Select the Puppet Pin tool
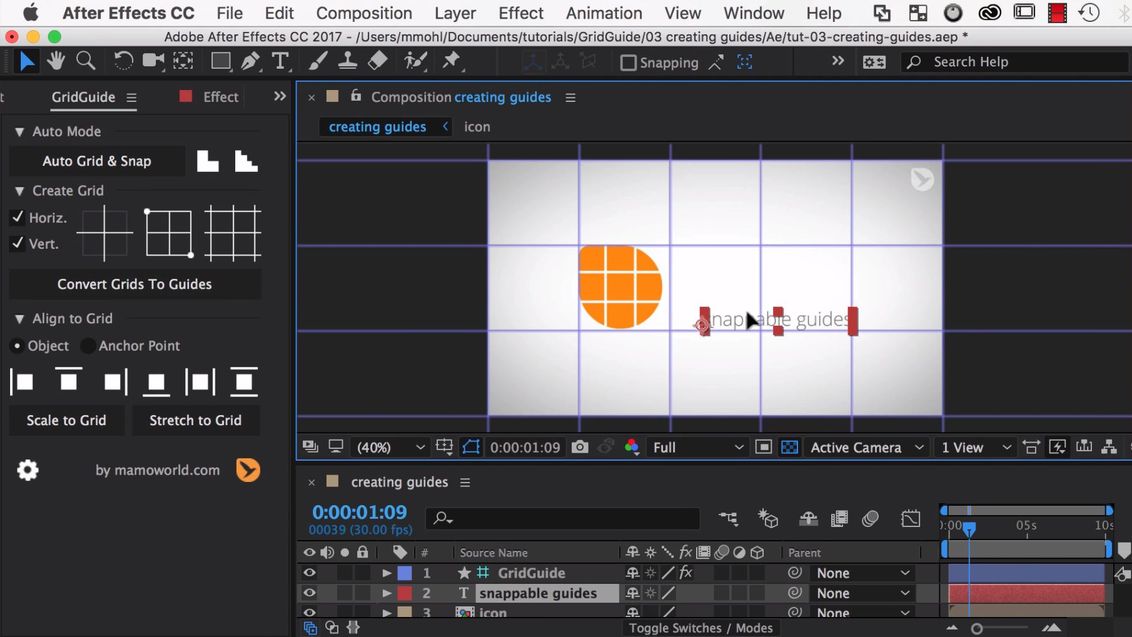This screenshot has height=637, width=1132. coord(452,61)
